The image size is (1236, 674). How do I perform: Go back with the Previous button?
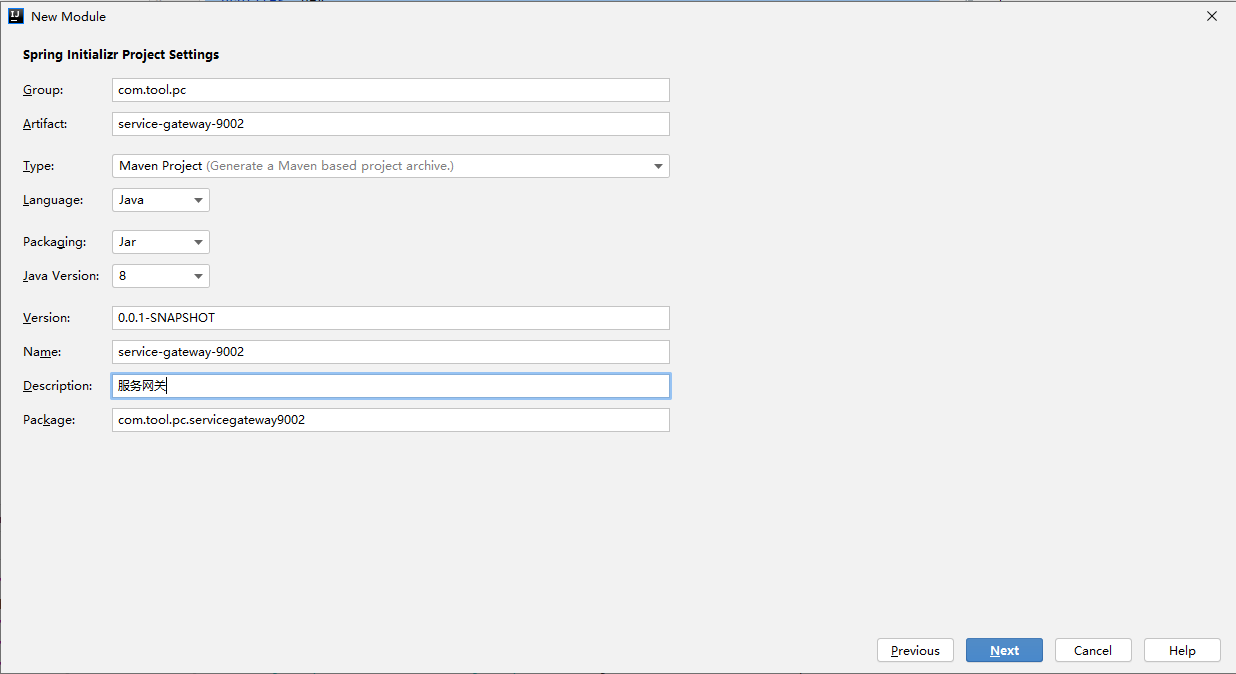click(x=915, y=650)
